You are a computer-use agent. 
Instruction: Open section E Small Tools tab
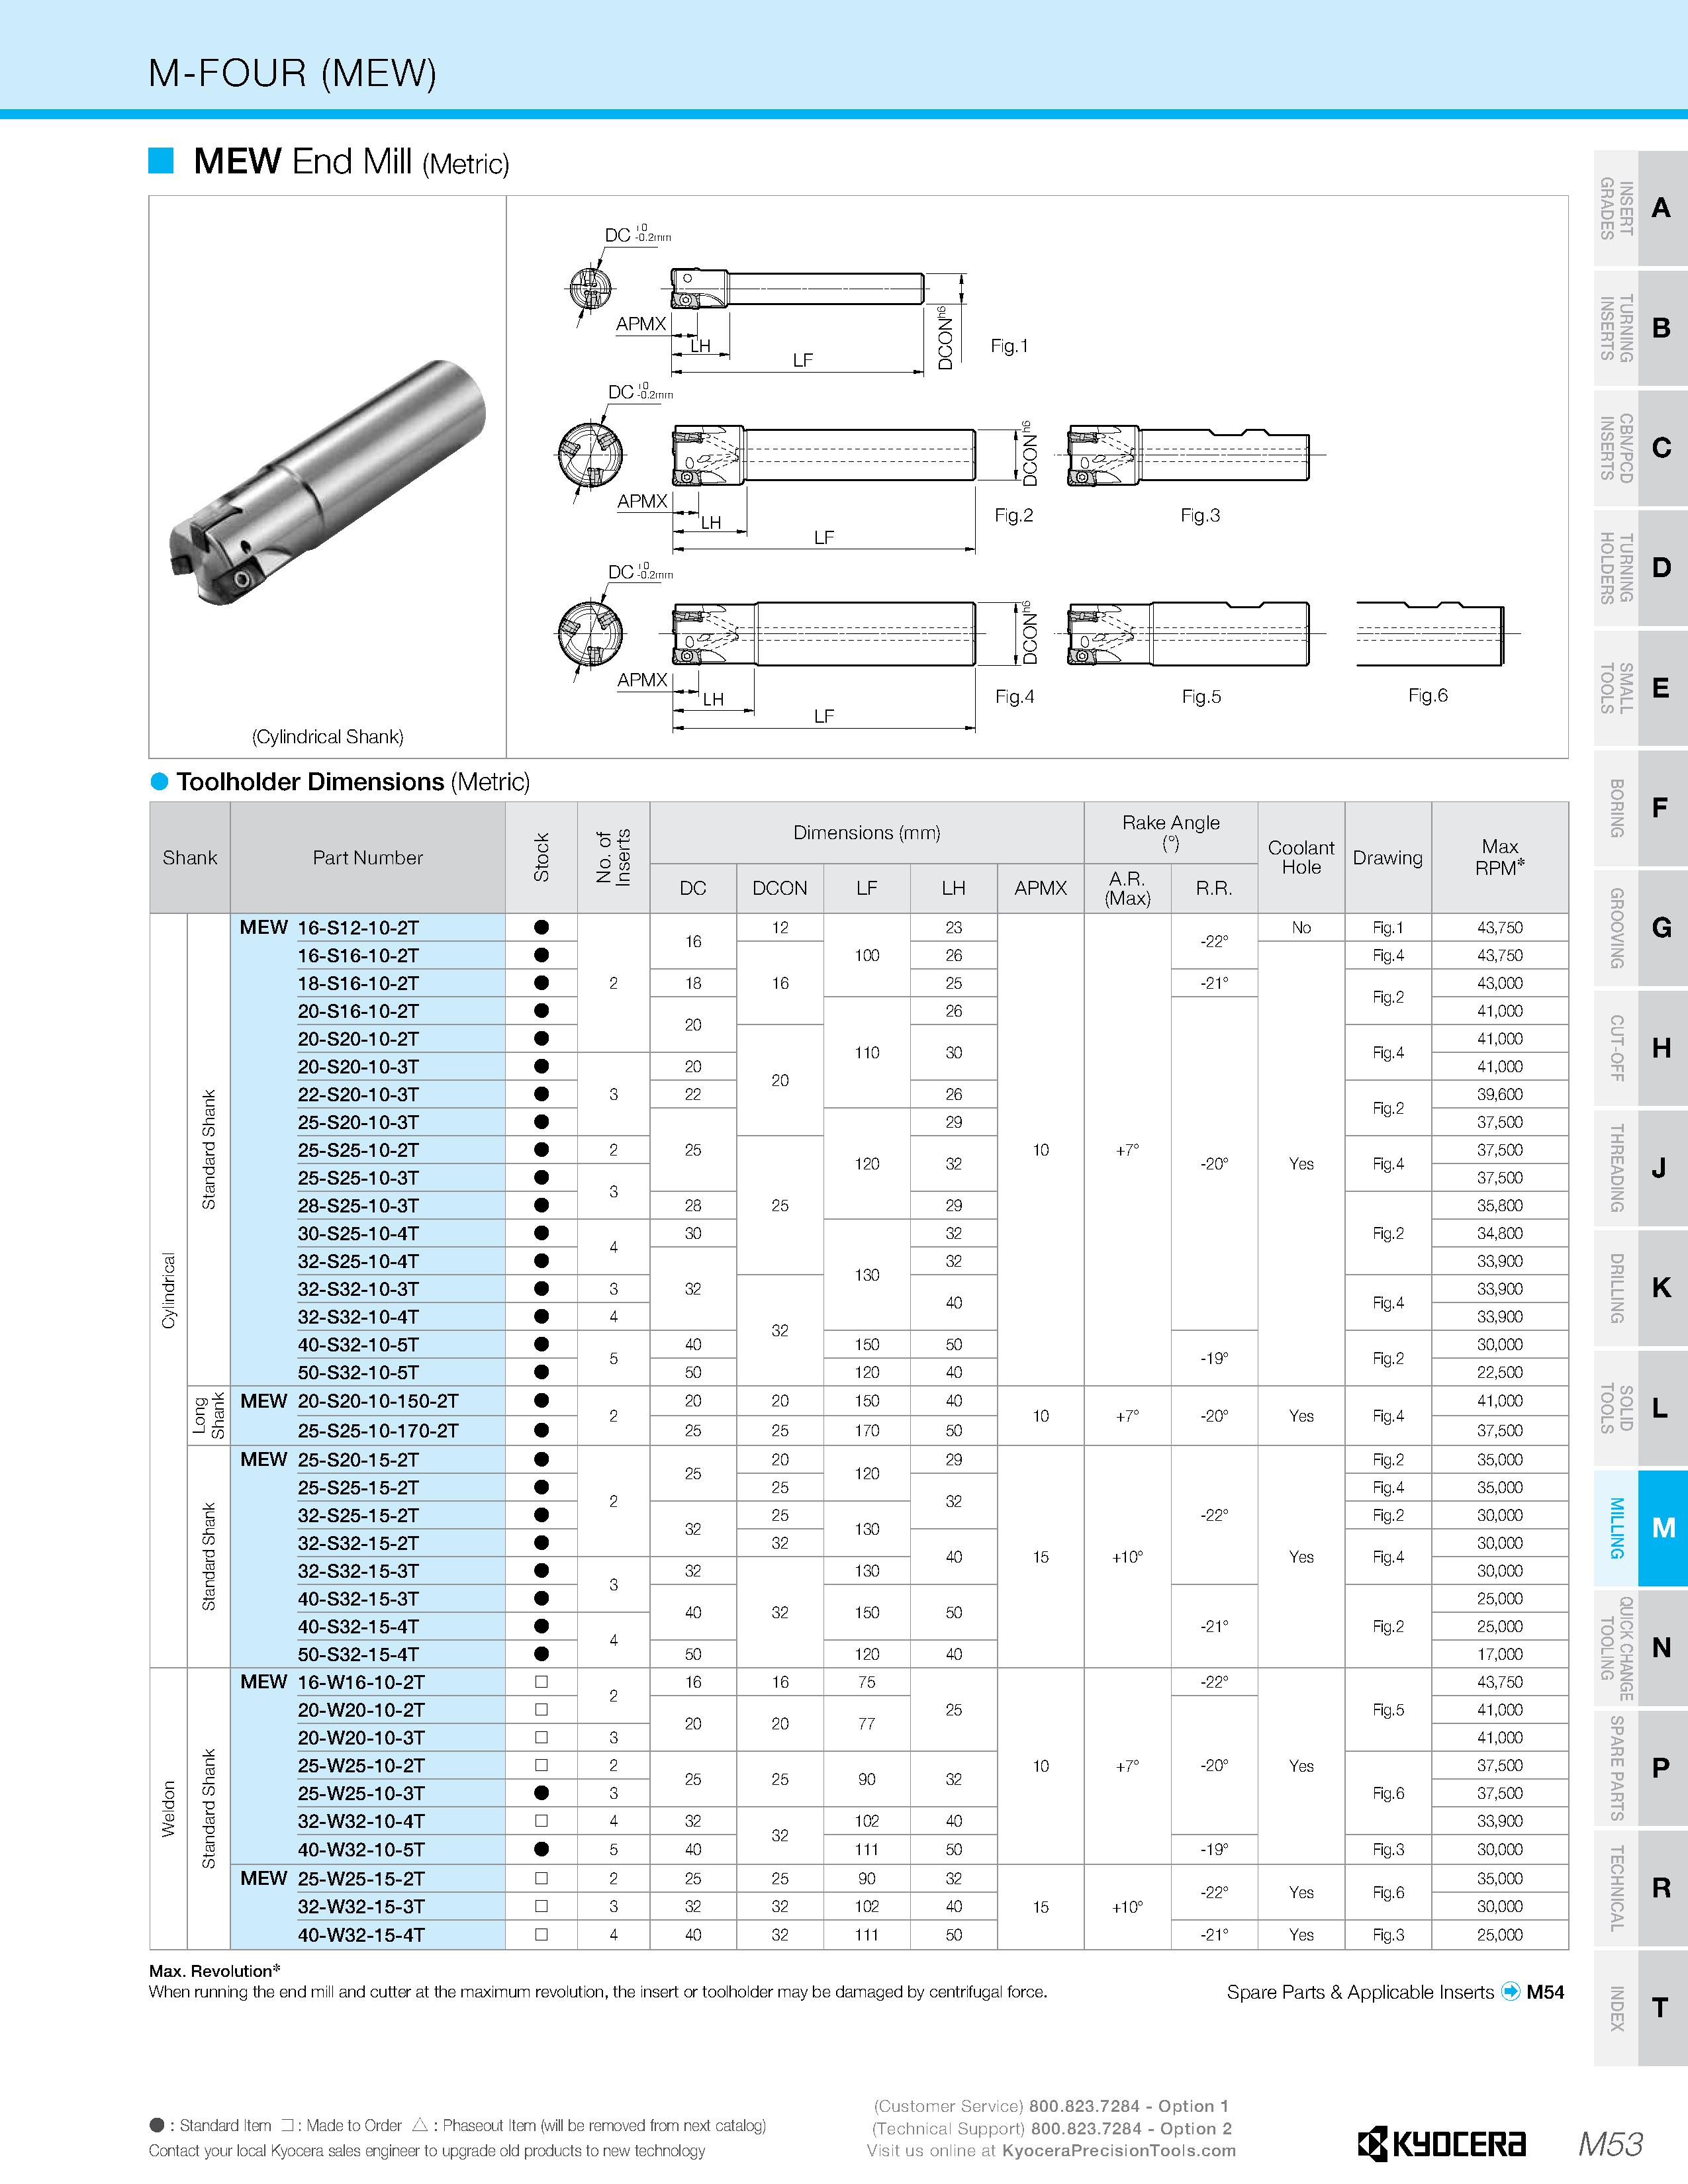(x=1640, y=688)
